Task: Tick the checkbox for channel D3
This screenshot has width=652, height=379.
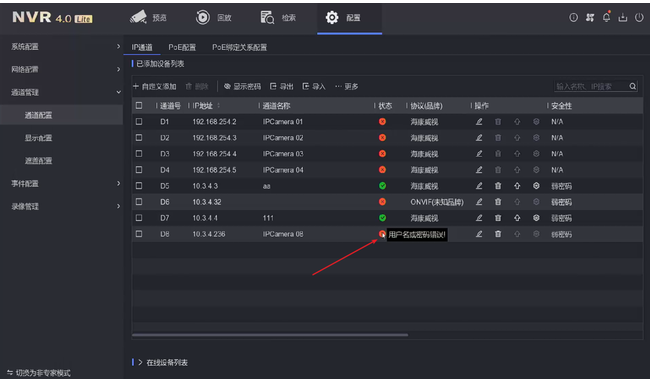Action: [x=139, y=154]
